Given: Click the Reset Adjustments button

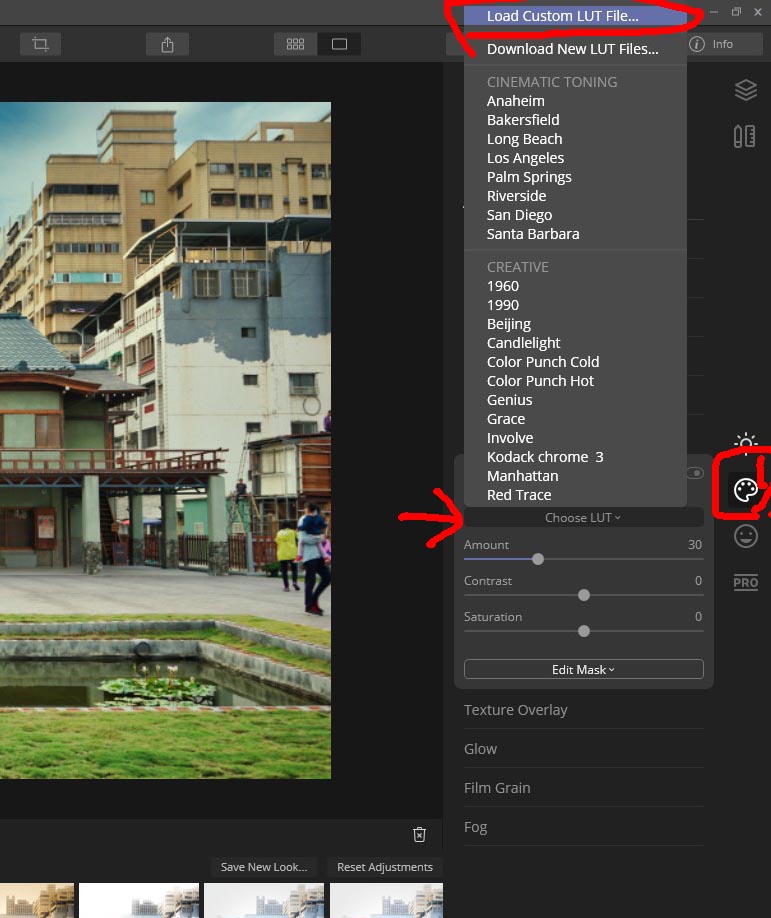Looking at the screenshot, I should pyautogui.click(x=384, y=867).
